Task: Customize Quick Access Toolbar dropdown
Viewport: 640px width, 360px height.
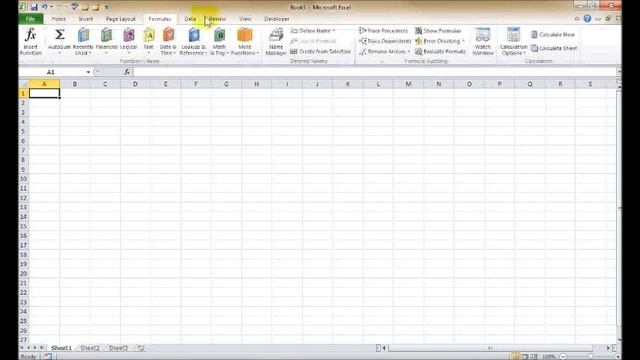Action: tap(107, 7)
